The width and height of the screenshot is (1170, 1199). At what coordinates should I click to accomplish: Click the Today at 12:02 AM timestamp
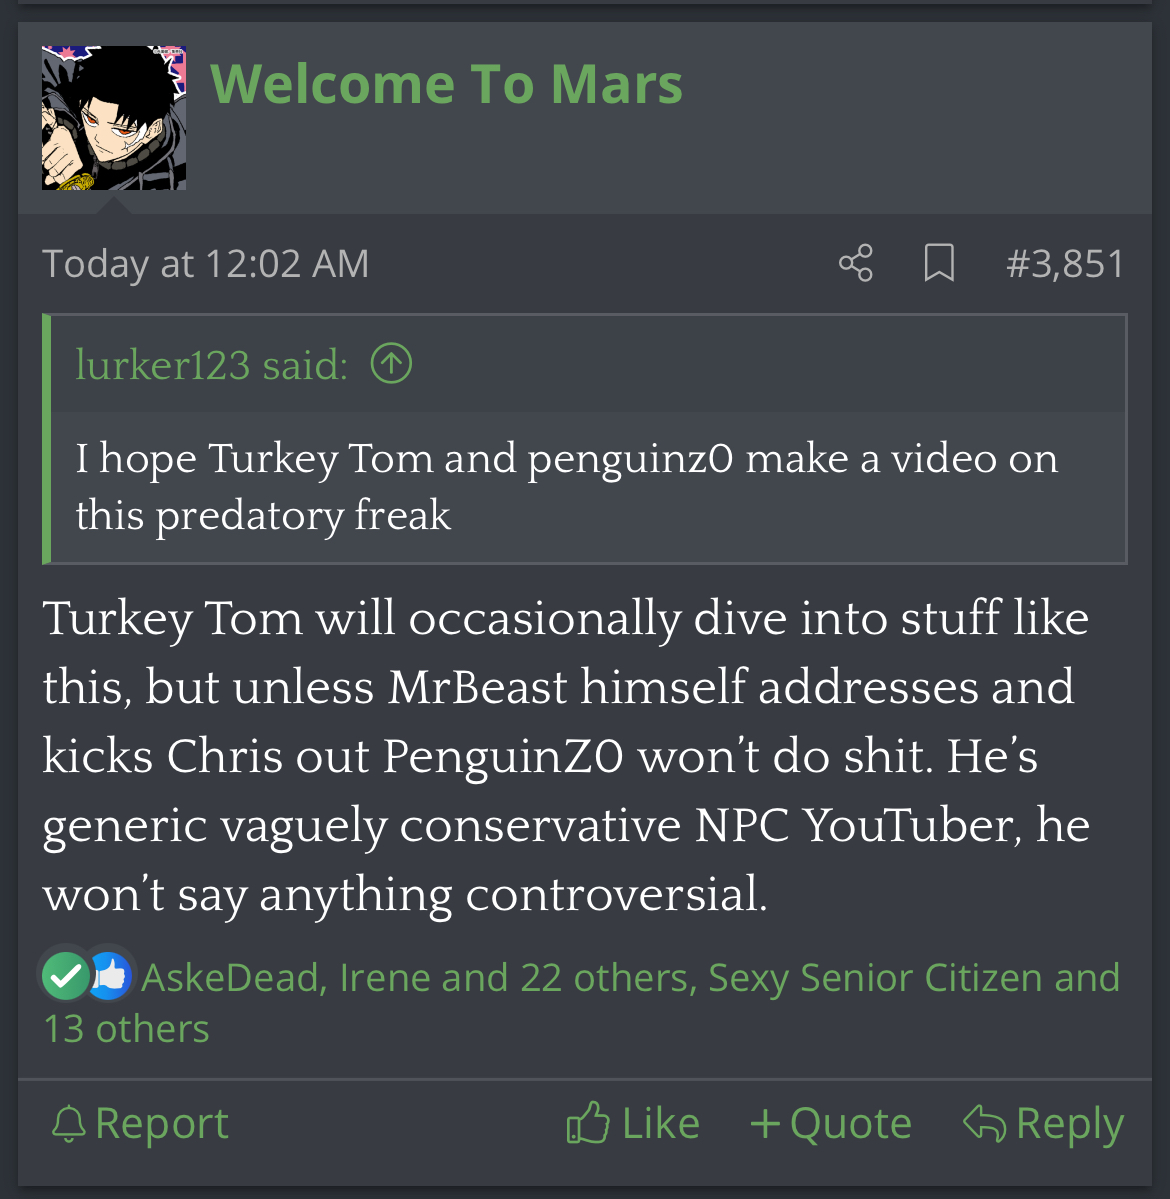tap(205, 264)
